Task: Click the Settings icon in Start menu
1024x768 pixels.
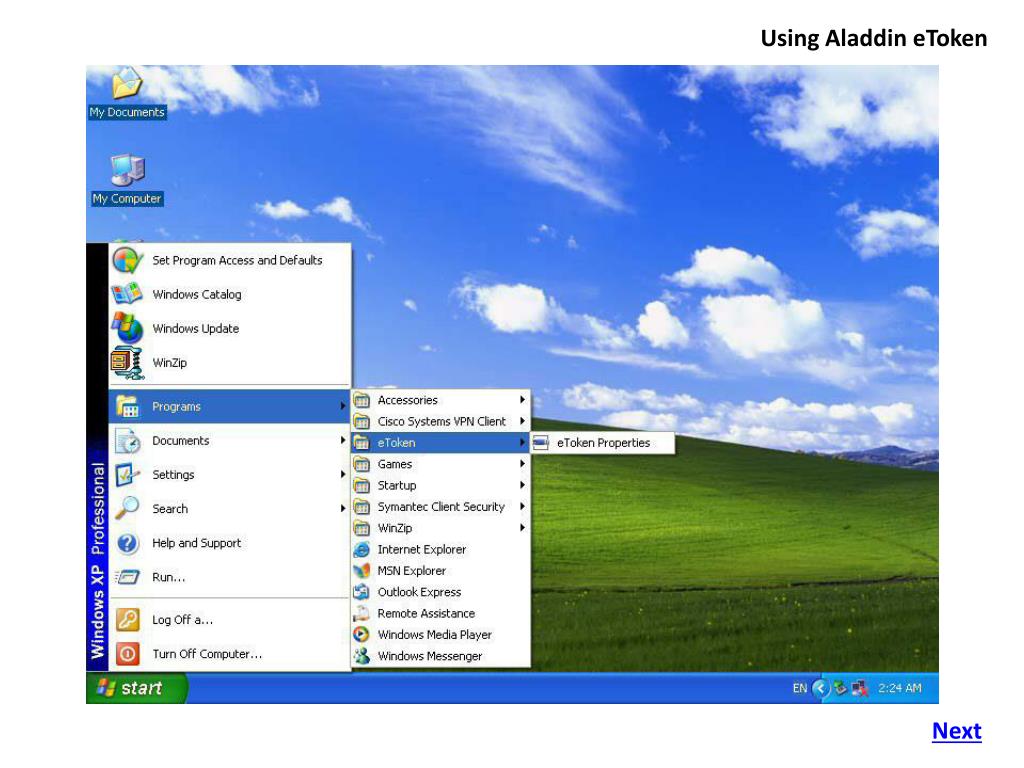Action: click(127, 475)
